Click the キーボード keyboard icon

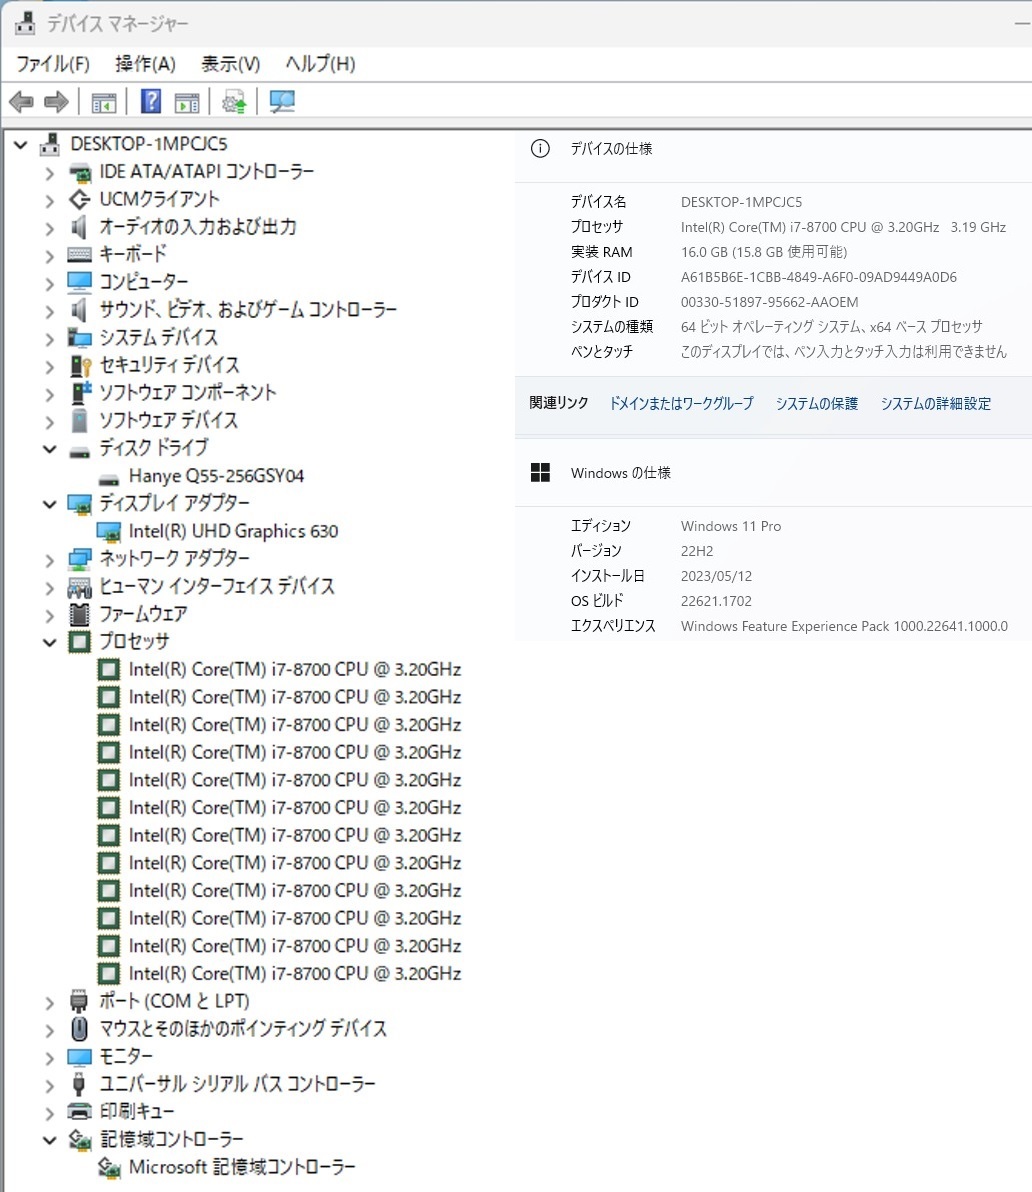point(80,255)
